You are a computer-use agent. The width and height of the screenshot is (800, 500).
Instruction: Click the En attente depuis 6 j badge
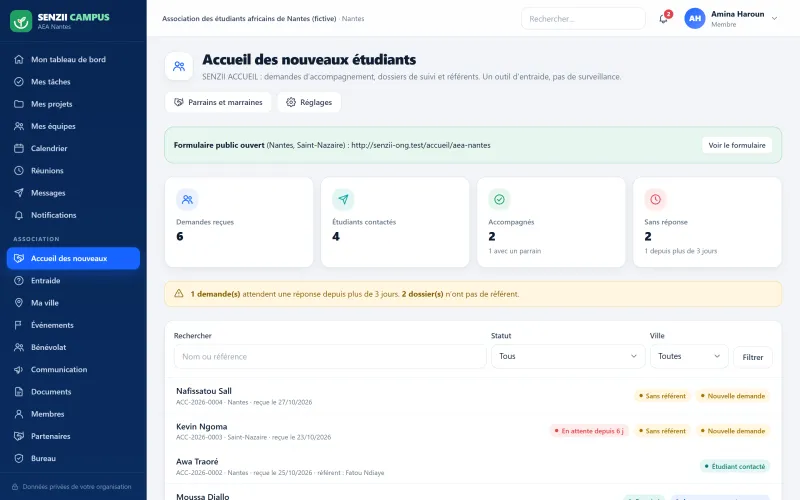coord(589,431)
